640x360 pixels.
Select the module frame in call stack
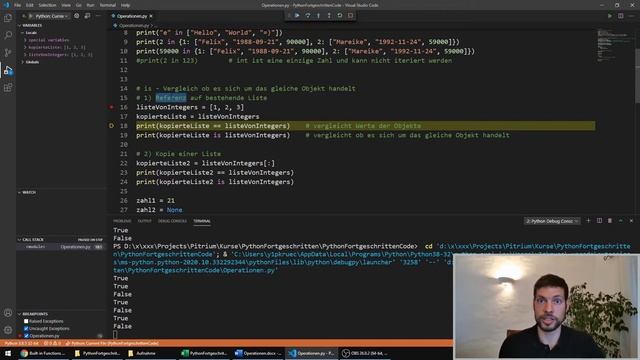(x=61, y=247)
